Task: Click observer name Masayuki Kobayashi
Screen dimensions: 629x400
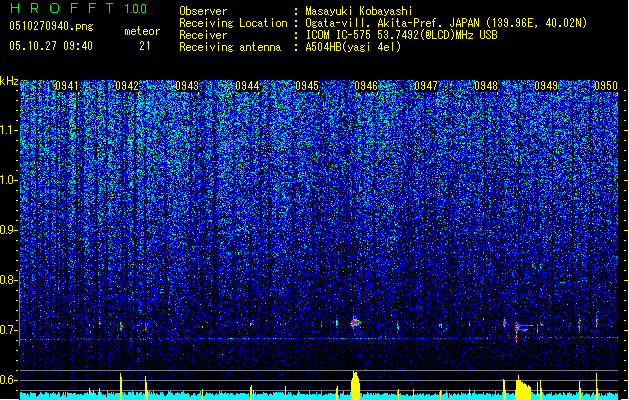Action: [359, 11]
